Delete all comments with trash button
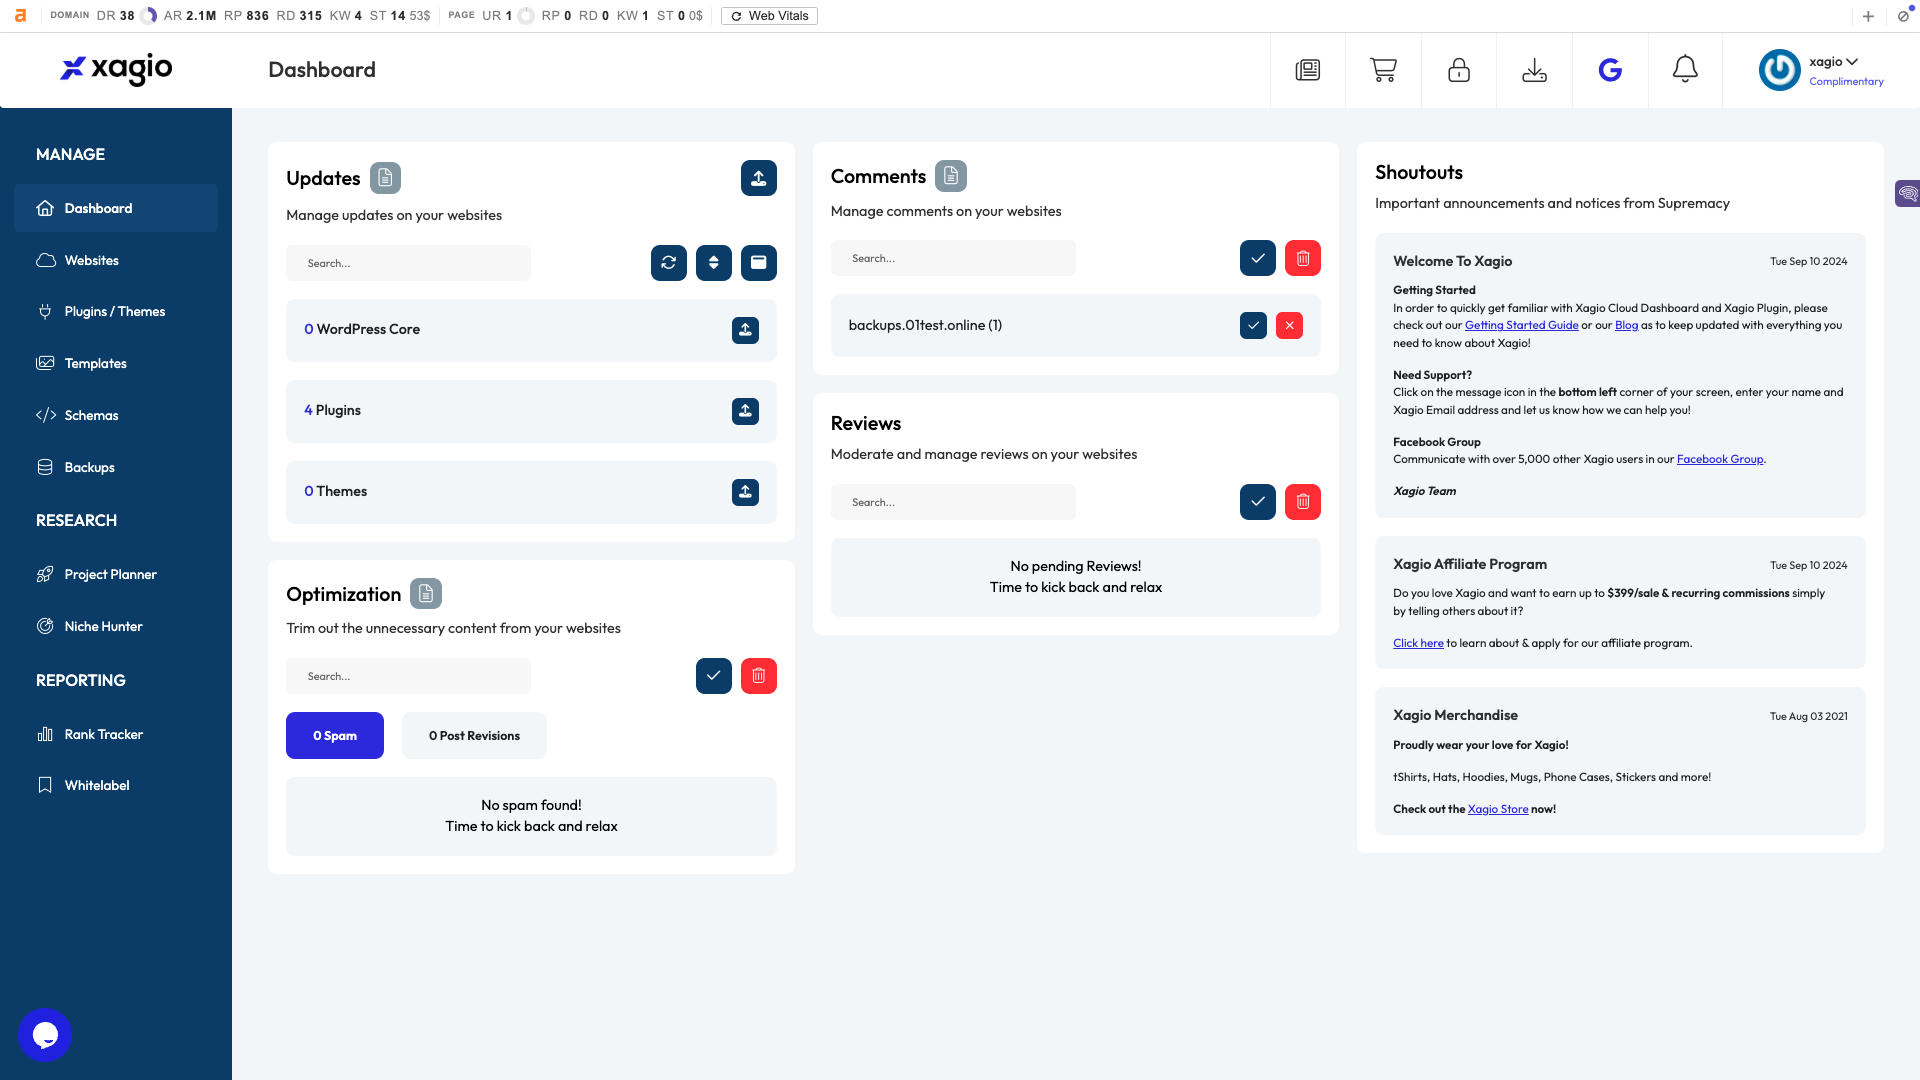Screen dimensions: 1920x1080 (1303, 258)
